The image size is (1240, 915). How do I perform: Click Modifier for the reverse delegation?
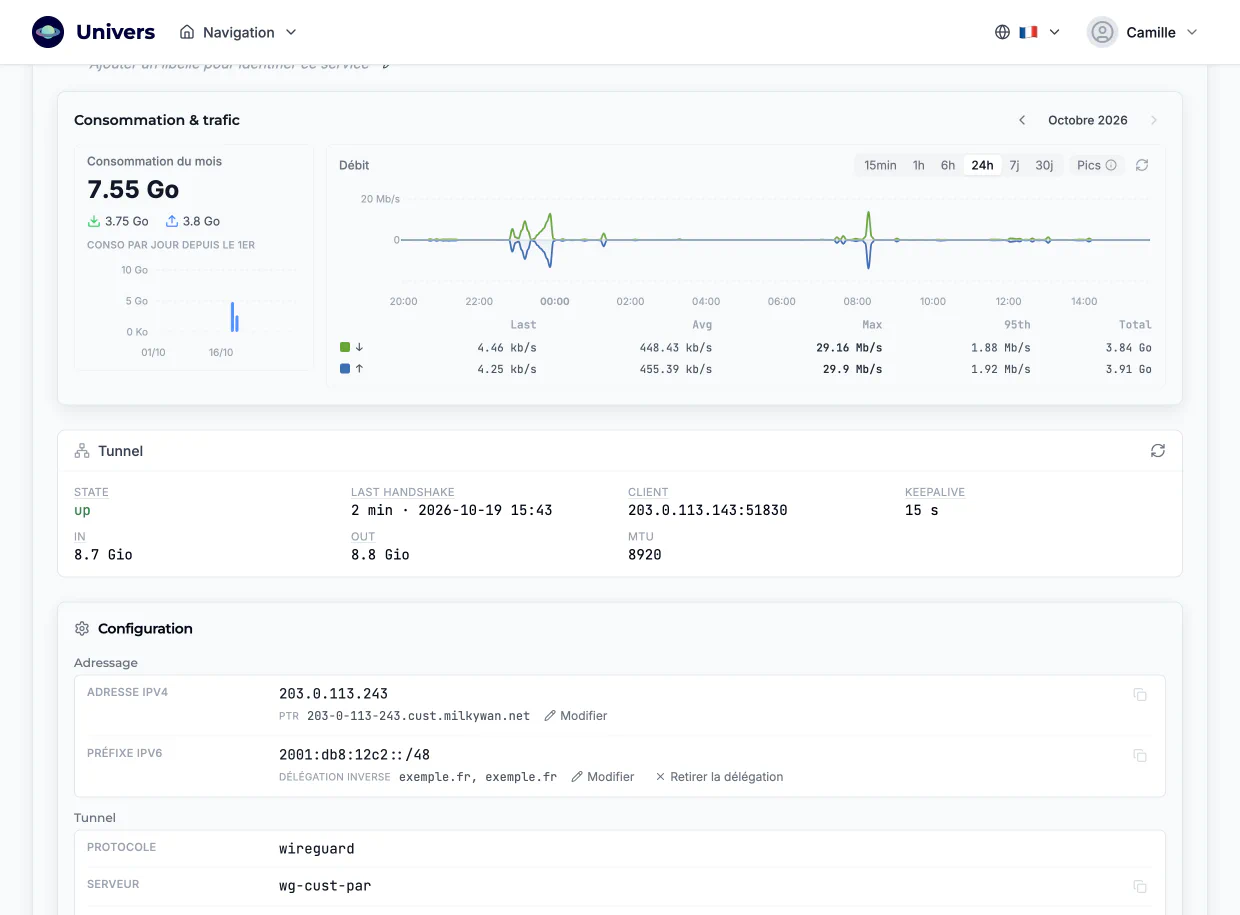(603, 777)
